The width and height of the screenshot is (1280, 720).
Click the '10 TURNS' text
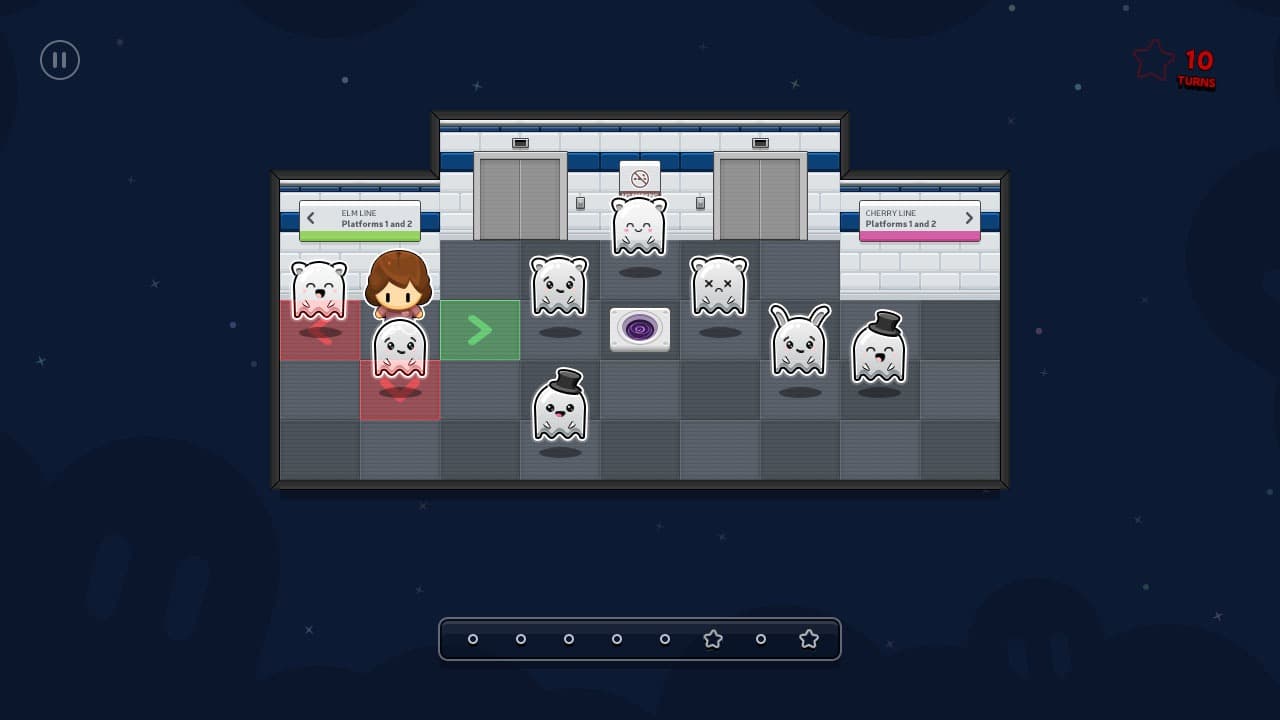[x=1197, y=69]
